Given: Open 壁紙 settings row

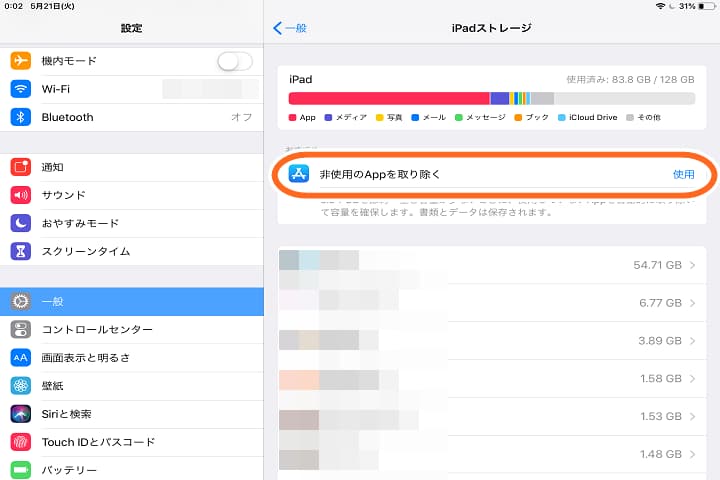Looking at the screenshot, I should click(132, 386).
